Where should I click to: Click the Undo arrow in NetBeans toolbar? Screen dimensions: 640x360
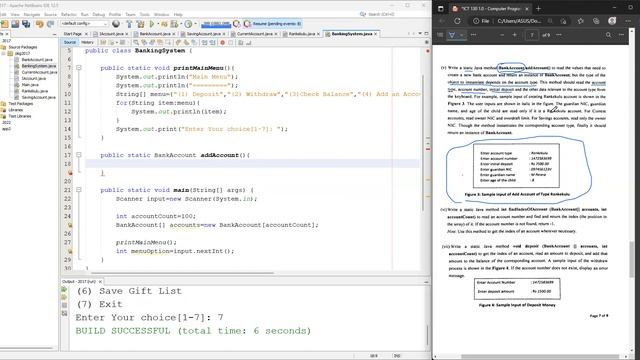[x=40, y=24]
